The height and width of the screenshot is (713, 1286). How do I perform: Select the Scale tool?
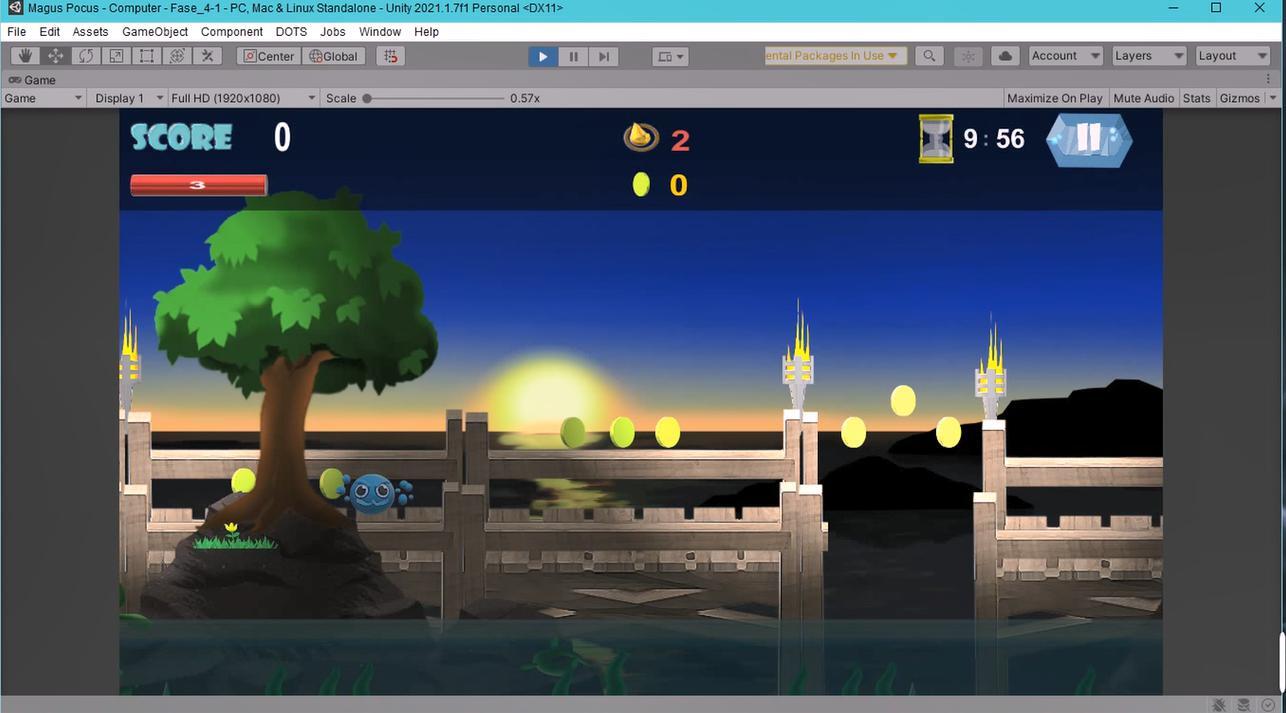116,56
